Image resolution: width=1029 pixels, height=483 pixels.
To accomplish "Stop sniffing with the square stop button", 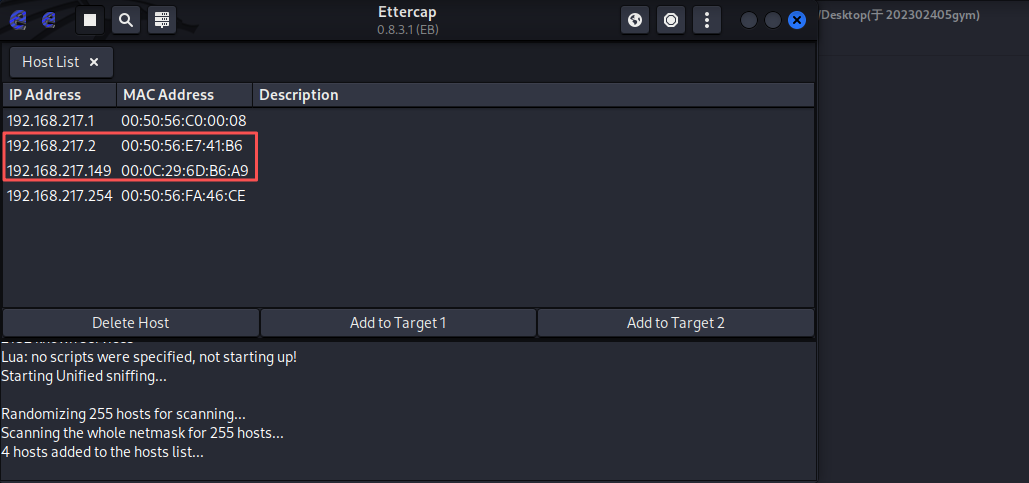I will click(90, 19).
